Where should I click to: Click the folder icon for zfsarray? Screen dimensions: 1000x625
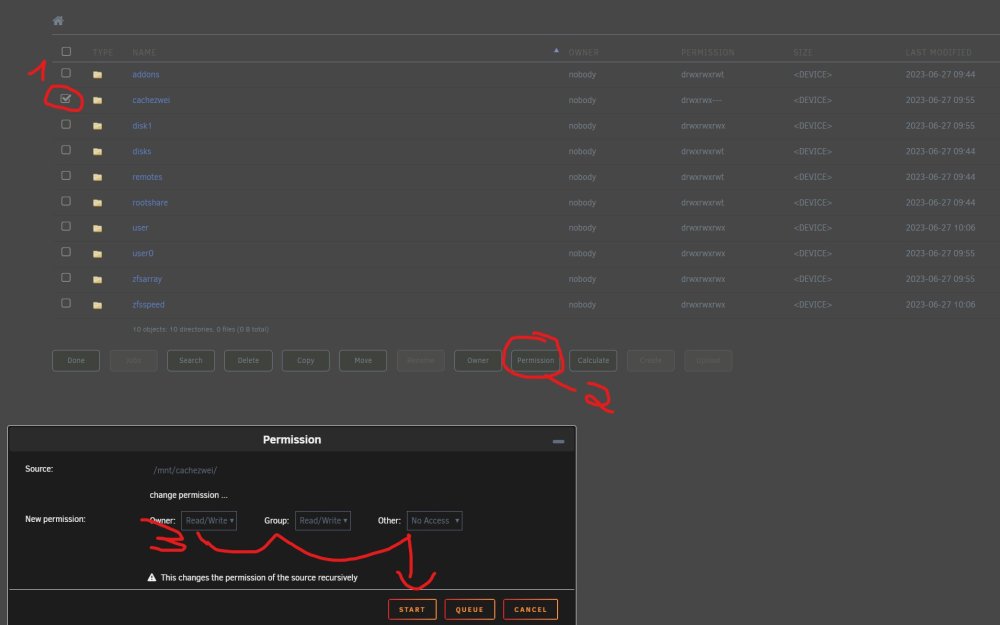click(x=98, y=279)
